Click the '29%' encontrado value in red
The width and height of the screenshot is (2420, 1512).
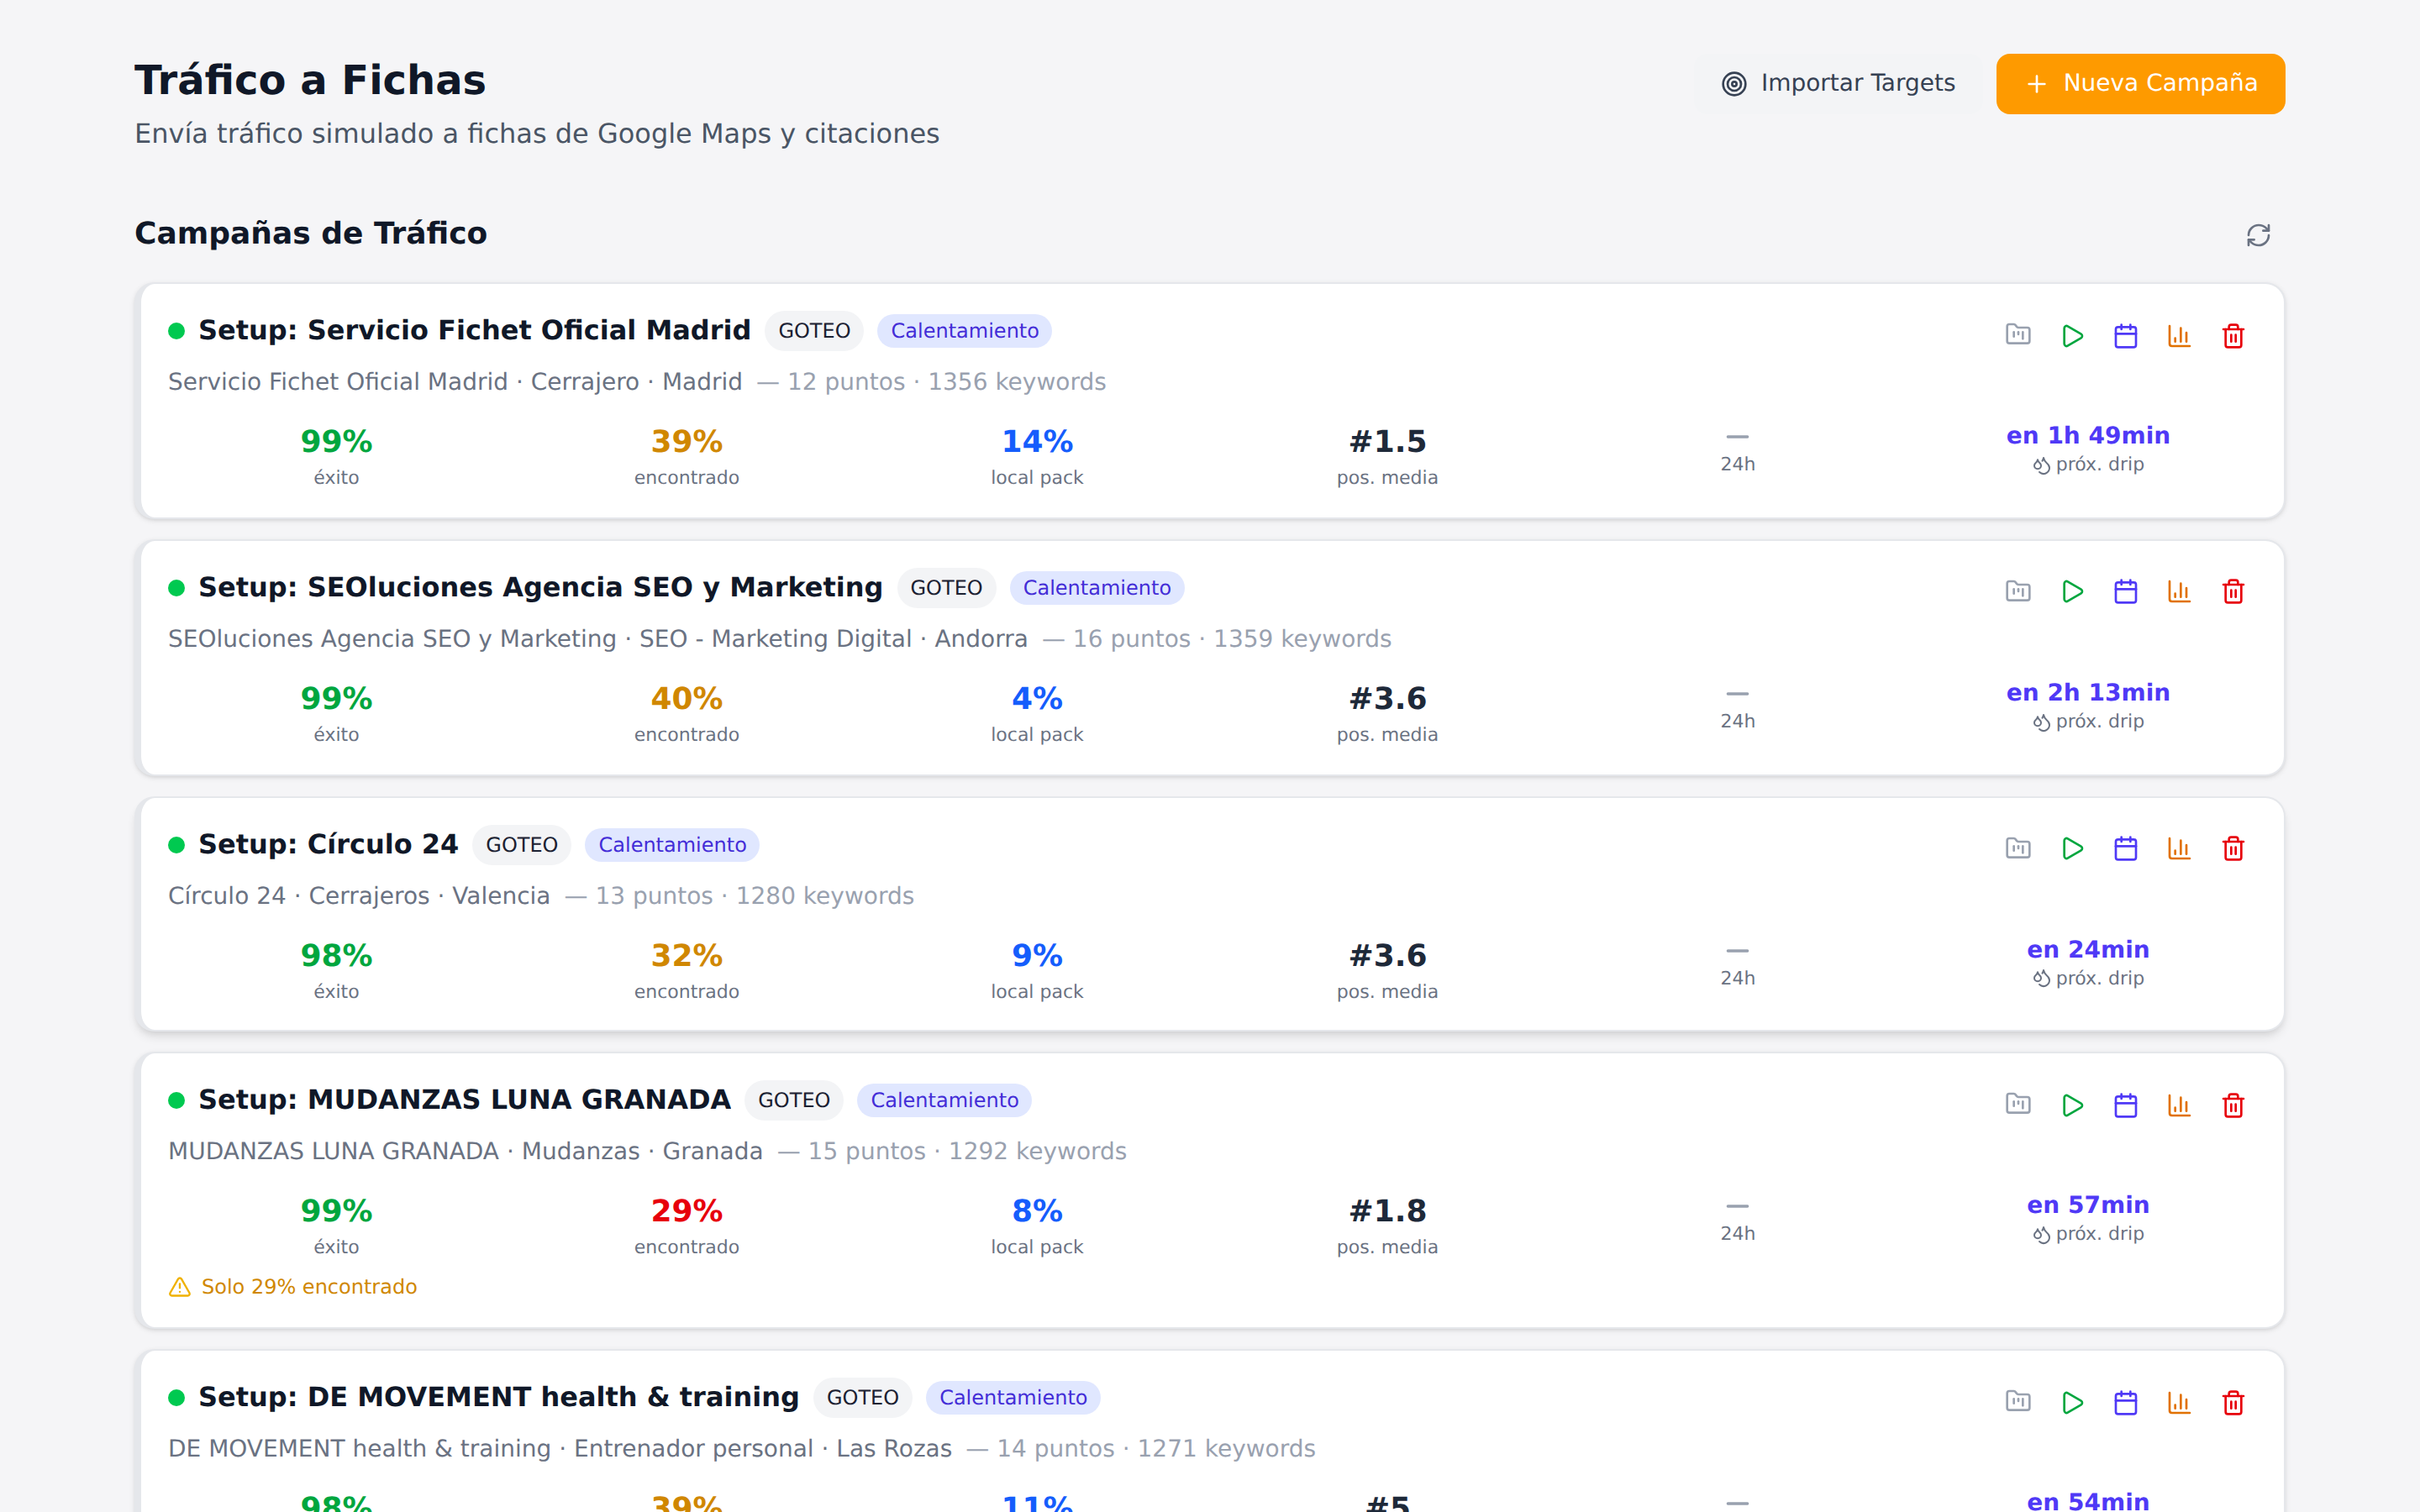(686, 1211)
